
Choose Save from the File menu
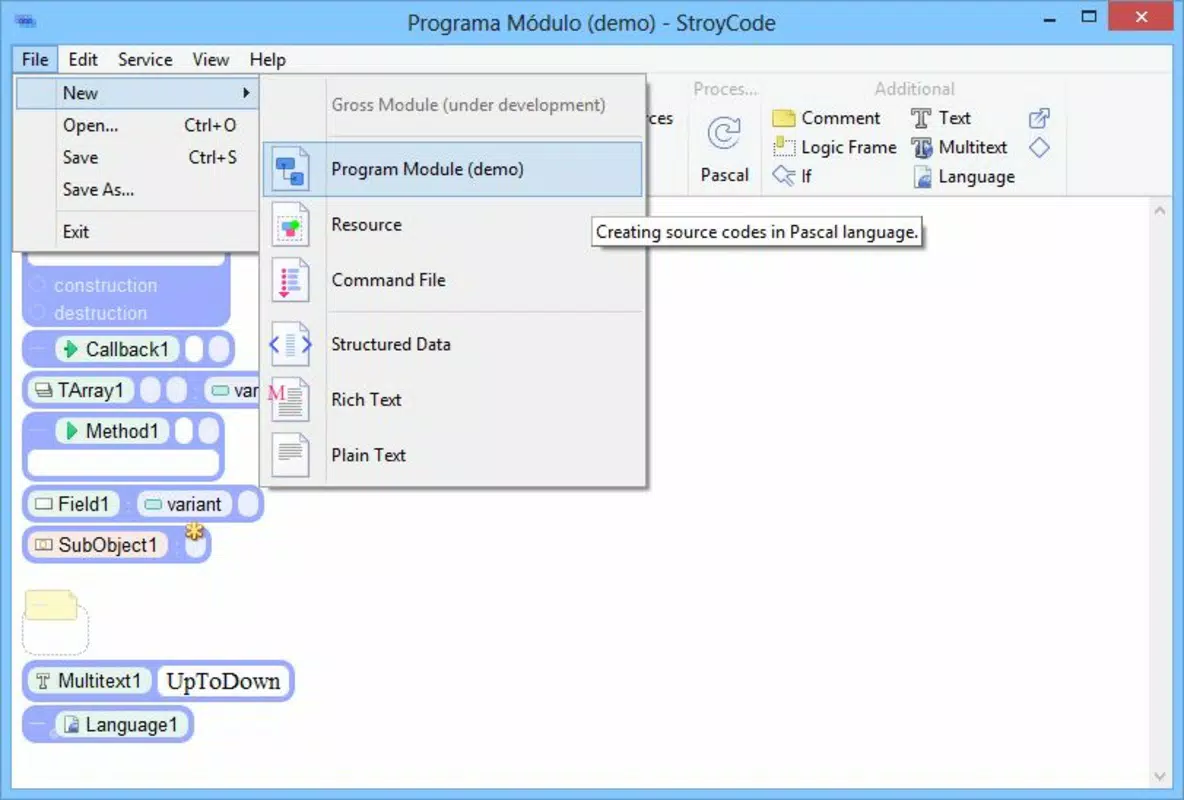point(137,157)
